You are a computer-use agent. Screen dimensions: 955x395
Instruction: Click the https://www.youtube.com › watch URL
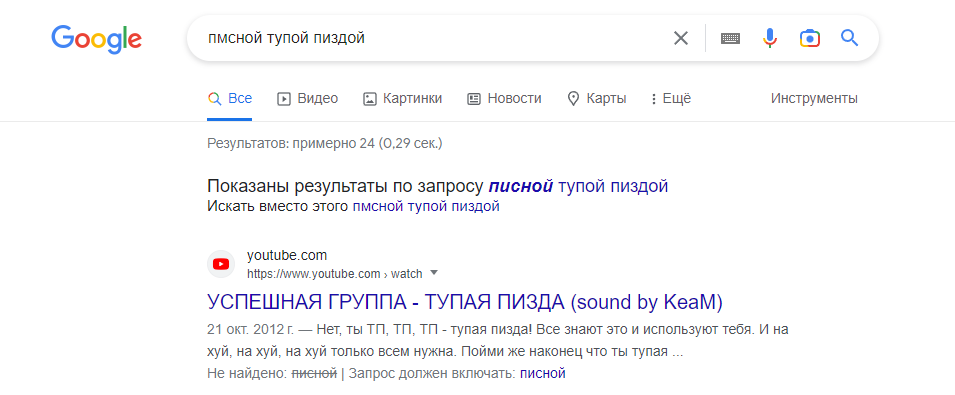(334, 274)
